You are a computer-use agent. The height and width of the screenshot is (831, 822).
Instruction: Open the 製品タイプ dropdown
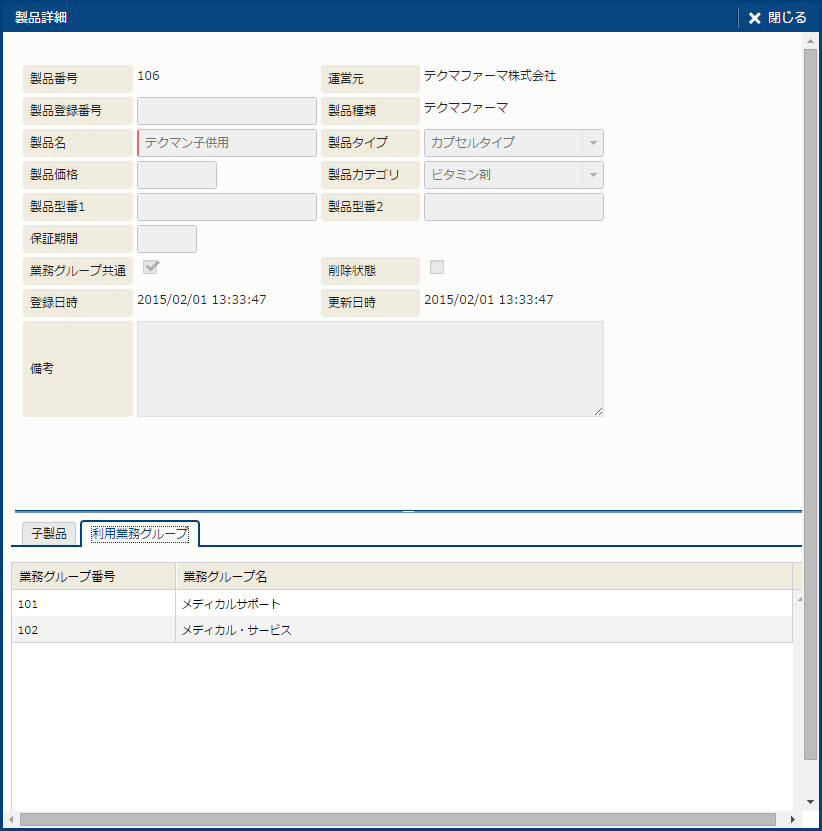[x=592, y=143]
